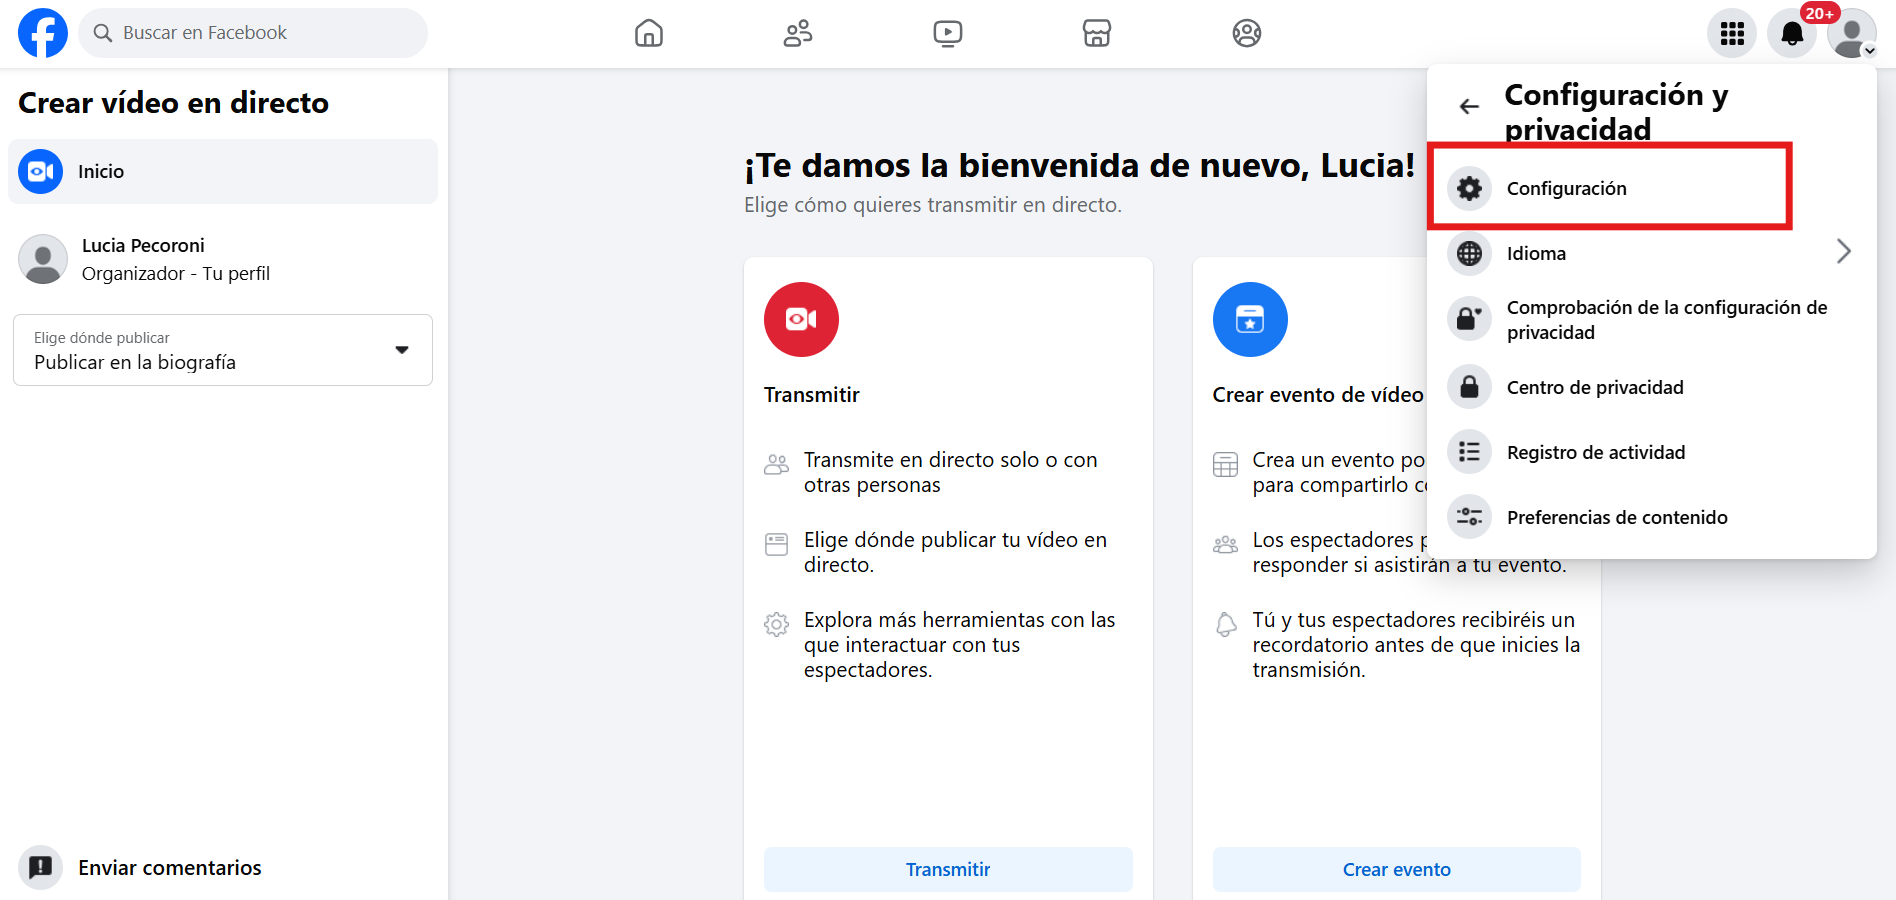Open the notifications bell
This screenshot has height=900, width=1896.
coord(1792,34)
